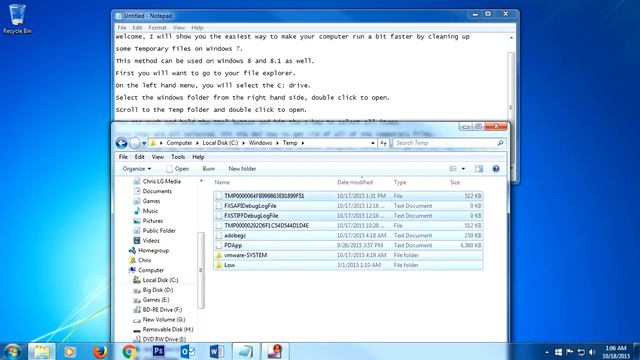Expand arrow after Temp breadcrumb
Screen dimensions: 640x360
(x=303, y=143)
